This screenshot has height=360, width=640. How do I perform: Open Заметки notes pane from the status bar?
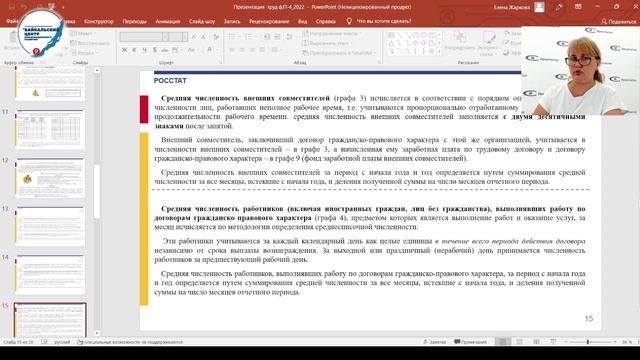point(434,342)
